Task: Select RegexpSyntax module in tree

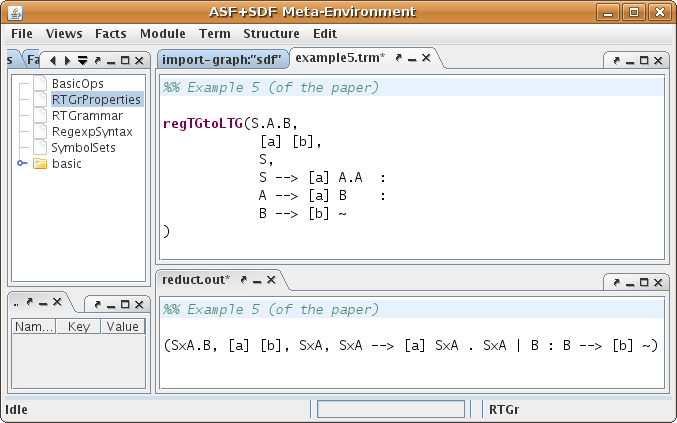Action: [92, 132]
